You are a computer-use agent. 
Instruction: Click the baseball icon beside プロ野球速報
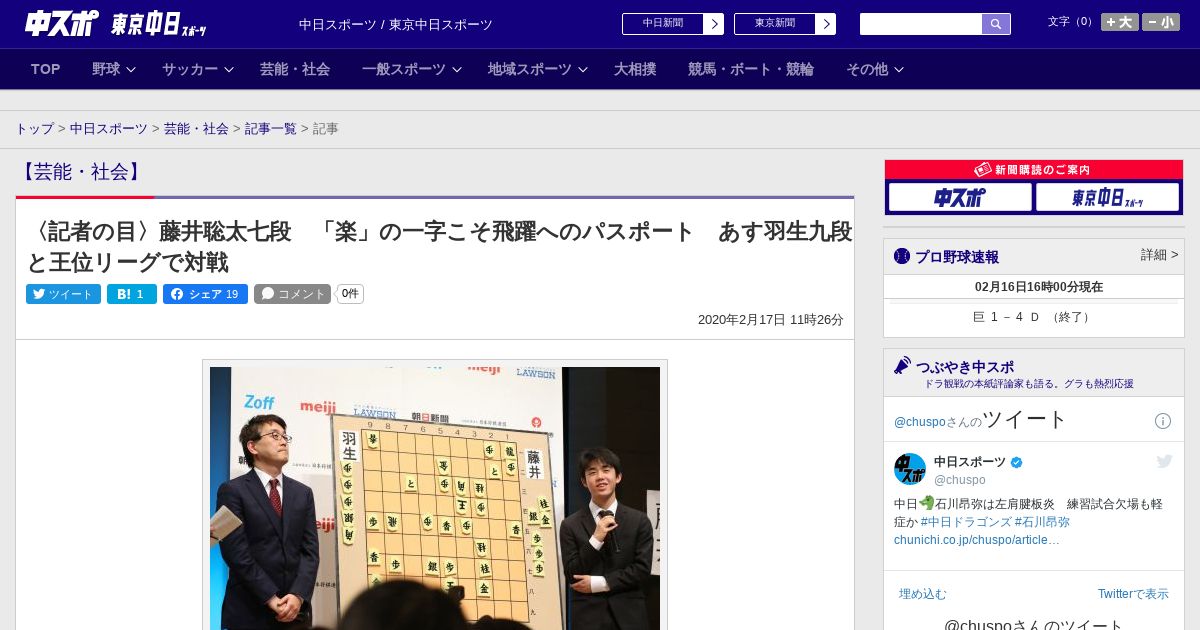902,256
